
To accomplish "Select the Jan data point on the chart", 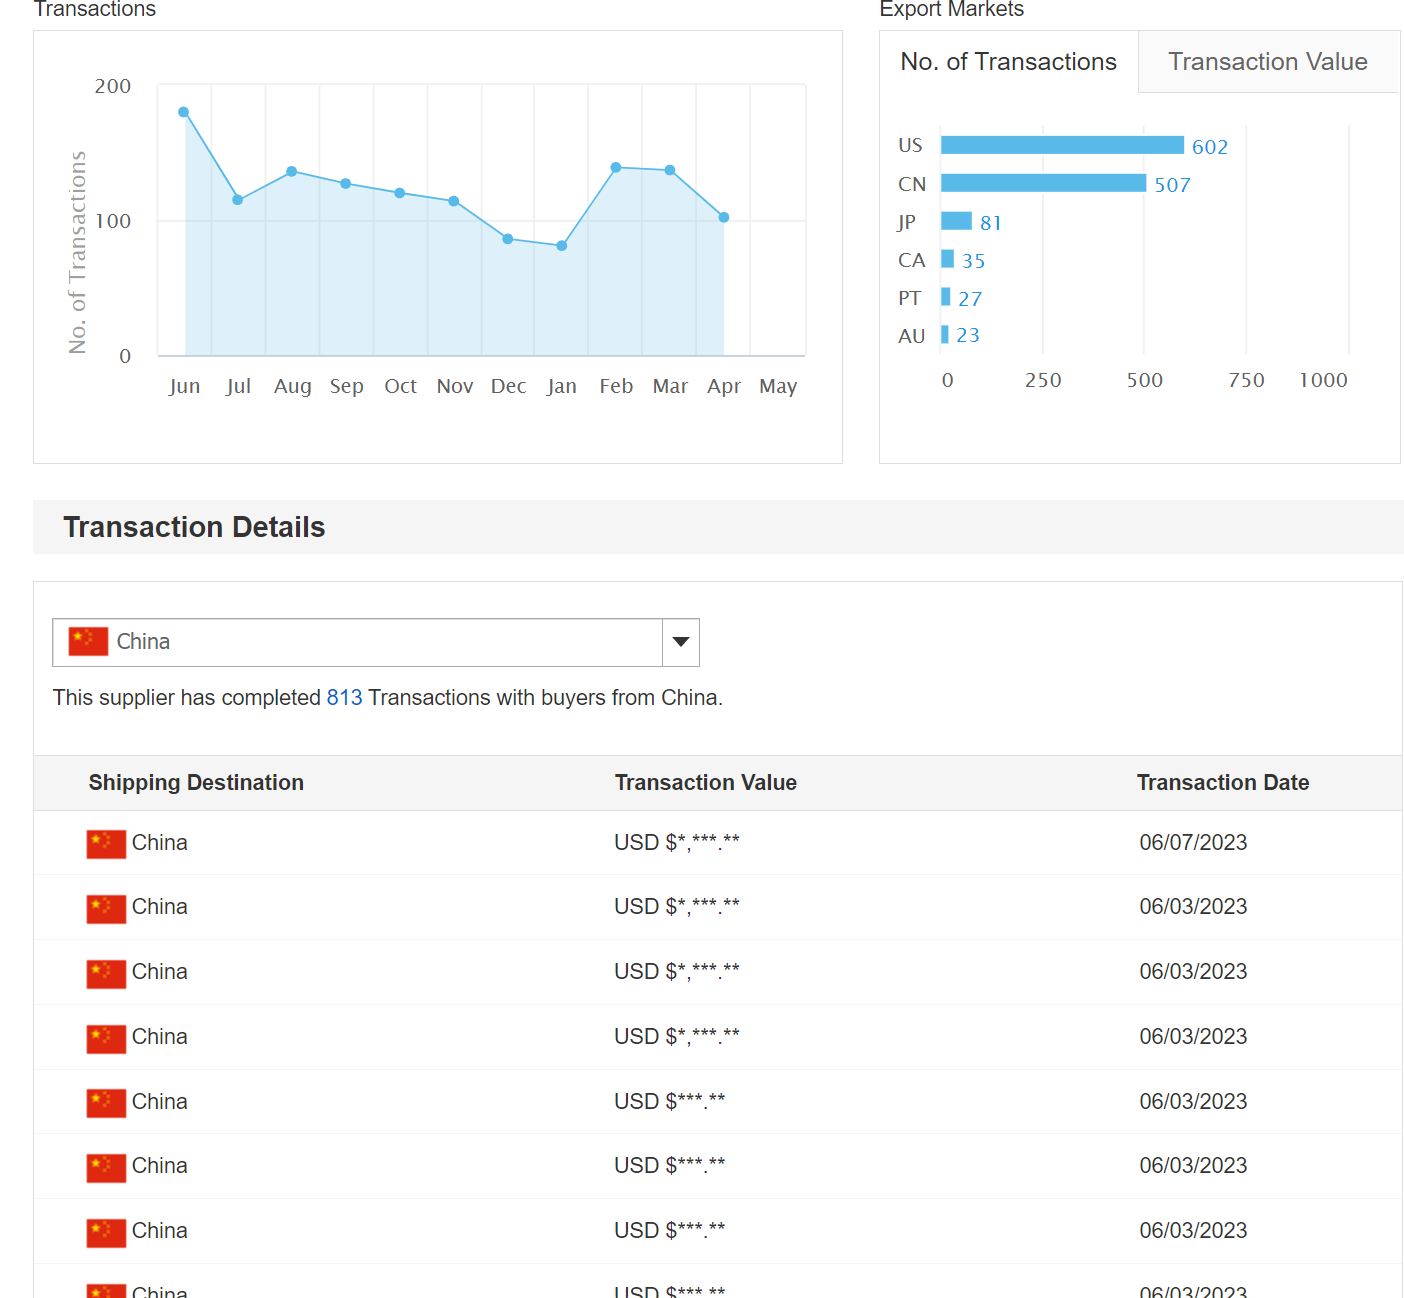I will tap(562, 246).
